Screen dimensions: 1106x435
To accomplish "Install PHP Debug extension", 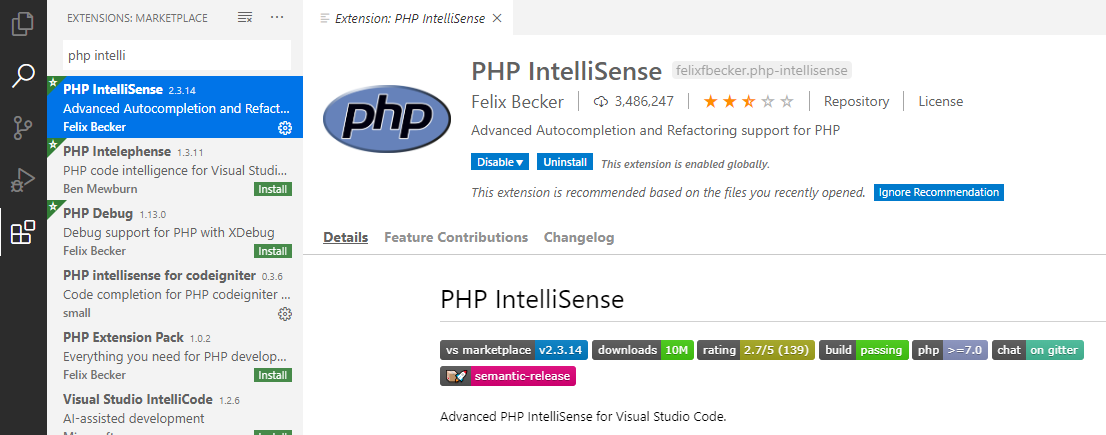I will pos(272,251).
